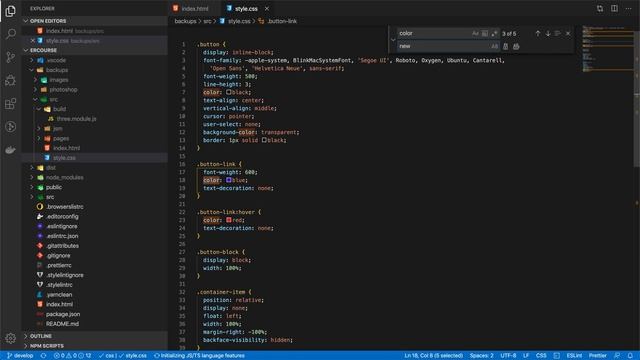640x360 pixels.
Task: Open the black color swatch on line 7
Action: [229, 92]
